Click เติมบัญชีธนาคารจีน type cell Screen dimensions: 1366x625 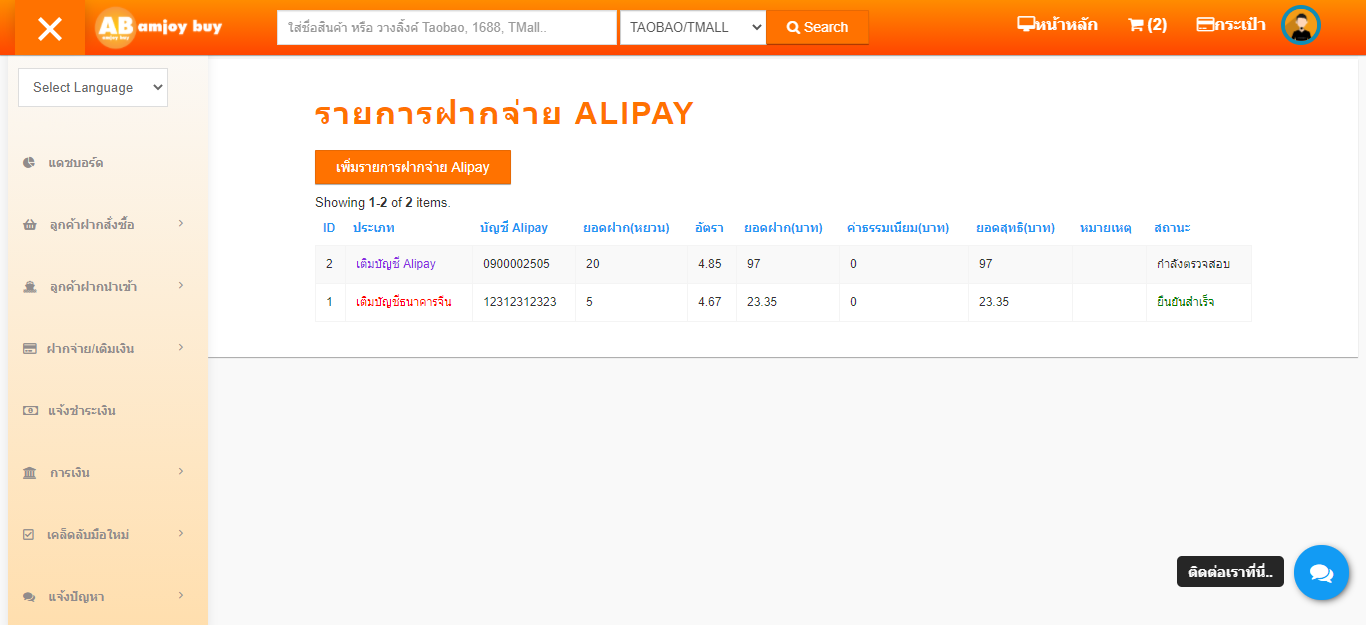(404, 302)
